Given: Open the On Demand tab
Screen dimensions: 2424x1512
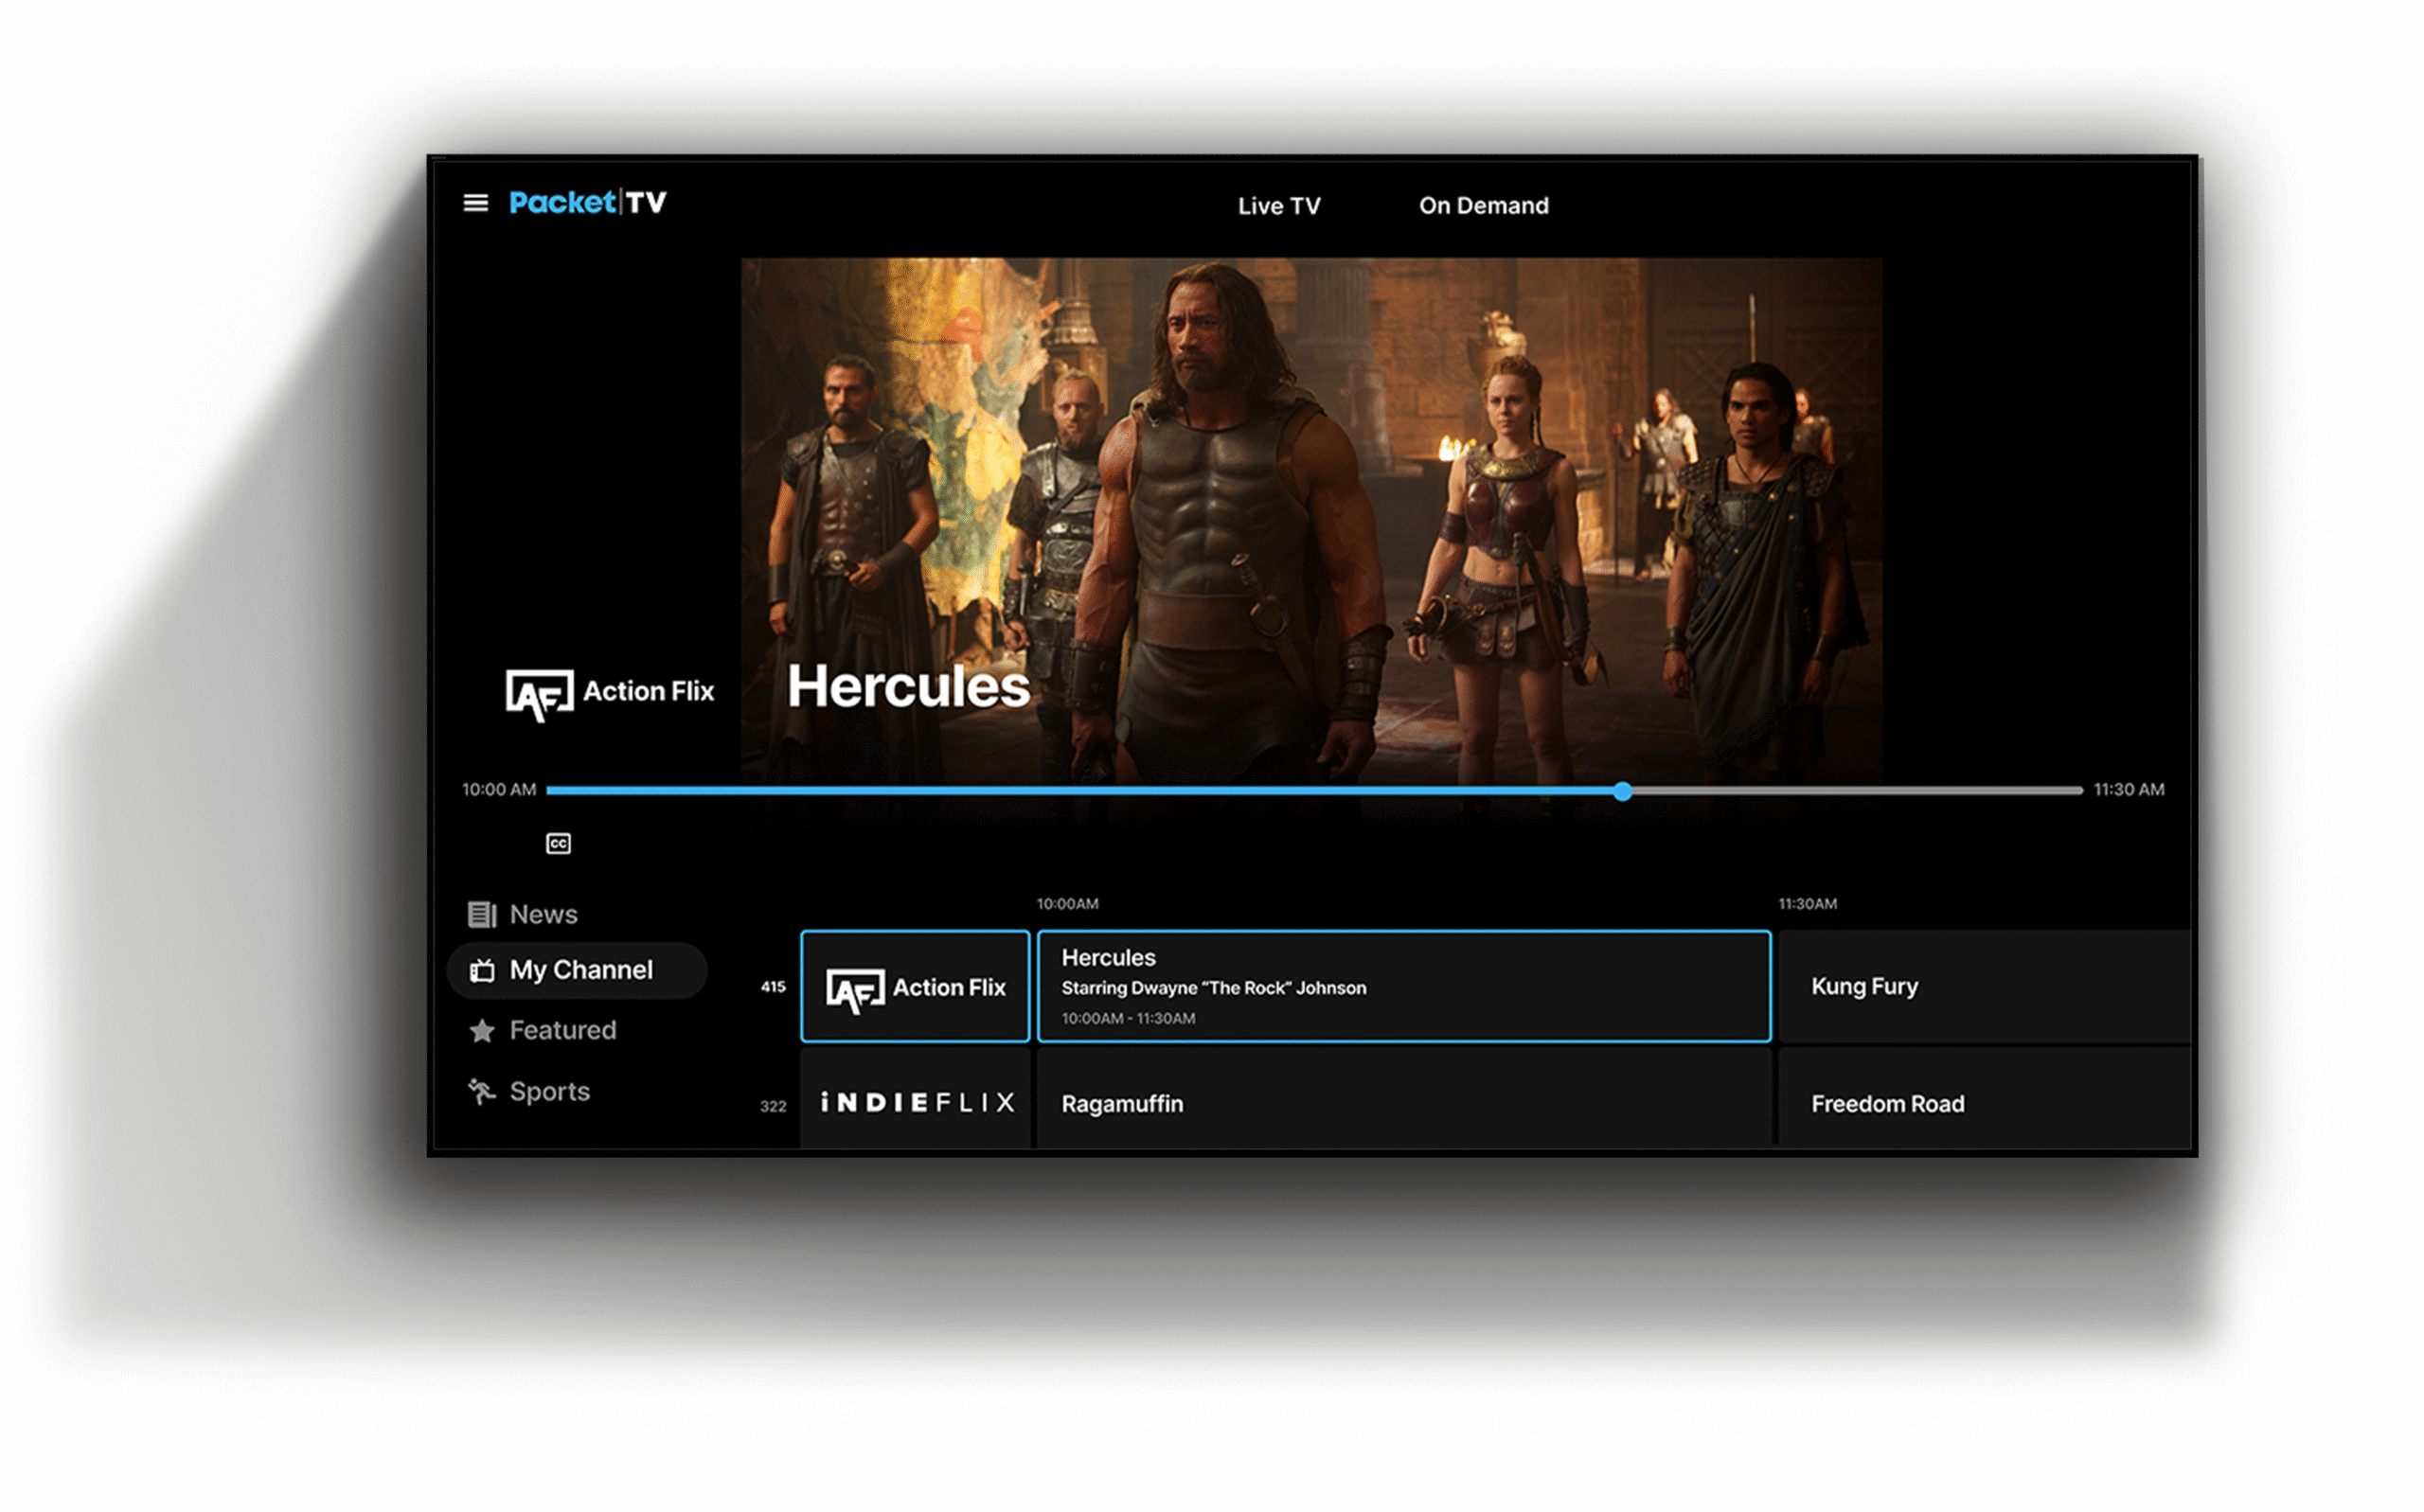Looking at the screenshot, I should click(x=1483, y=206).
